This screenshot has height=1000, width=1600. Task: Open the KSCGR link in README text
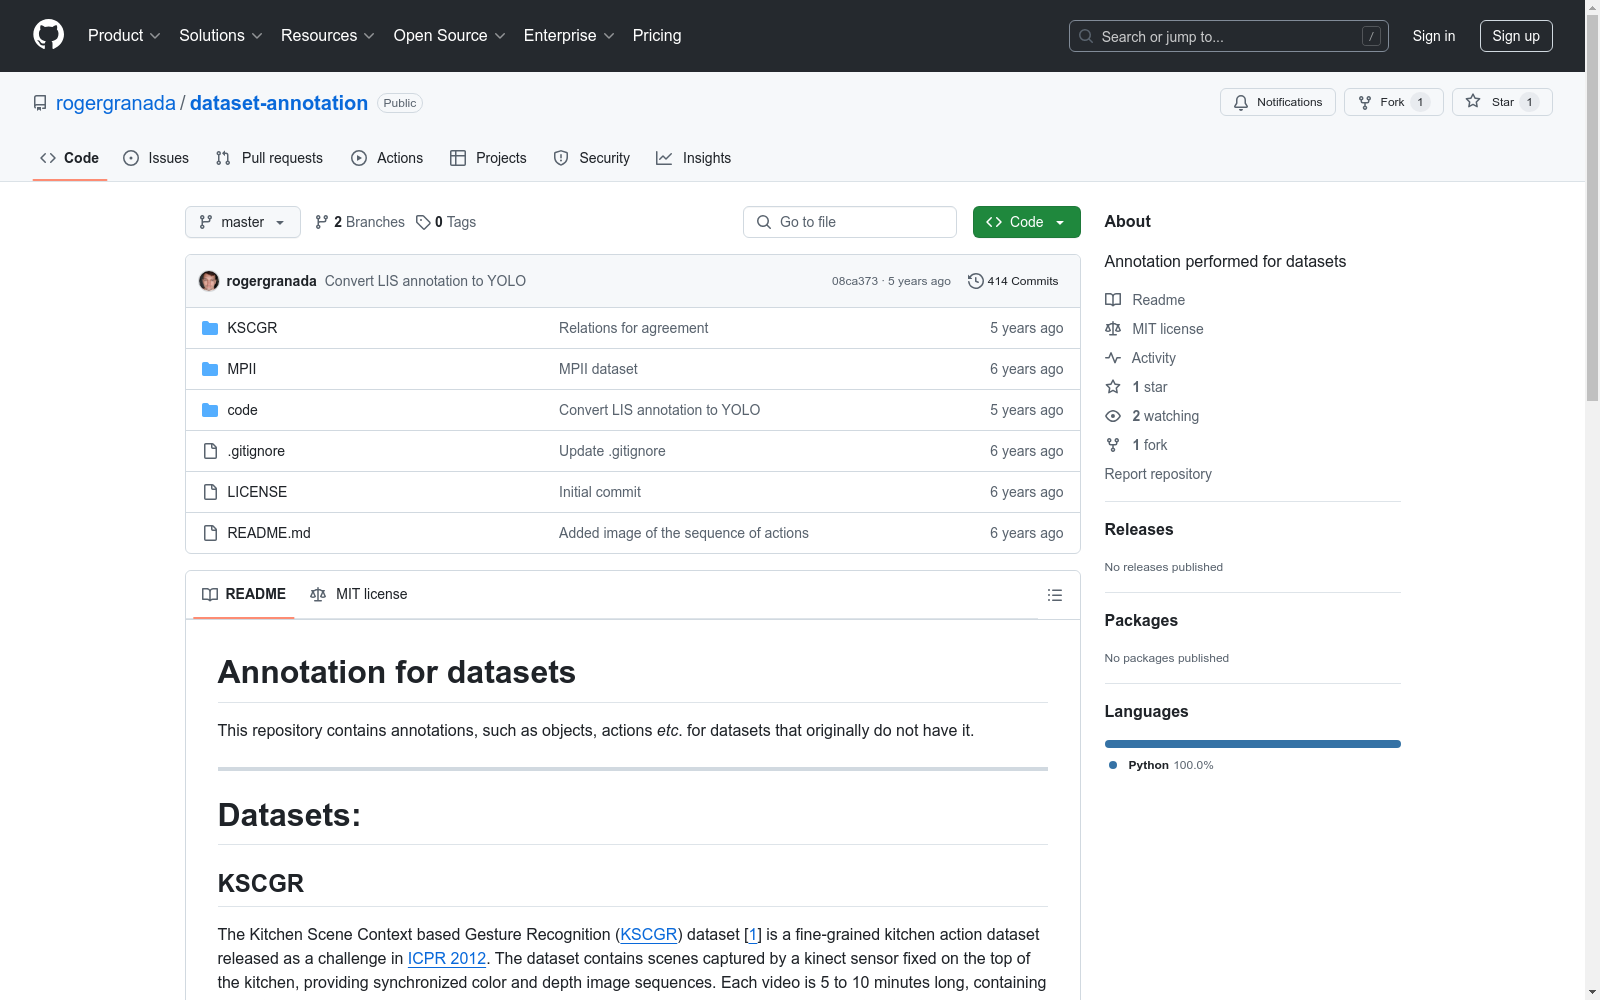pos(649,934)
